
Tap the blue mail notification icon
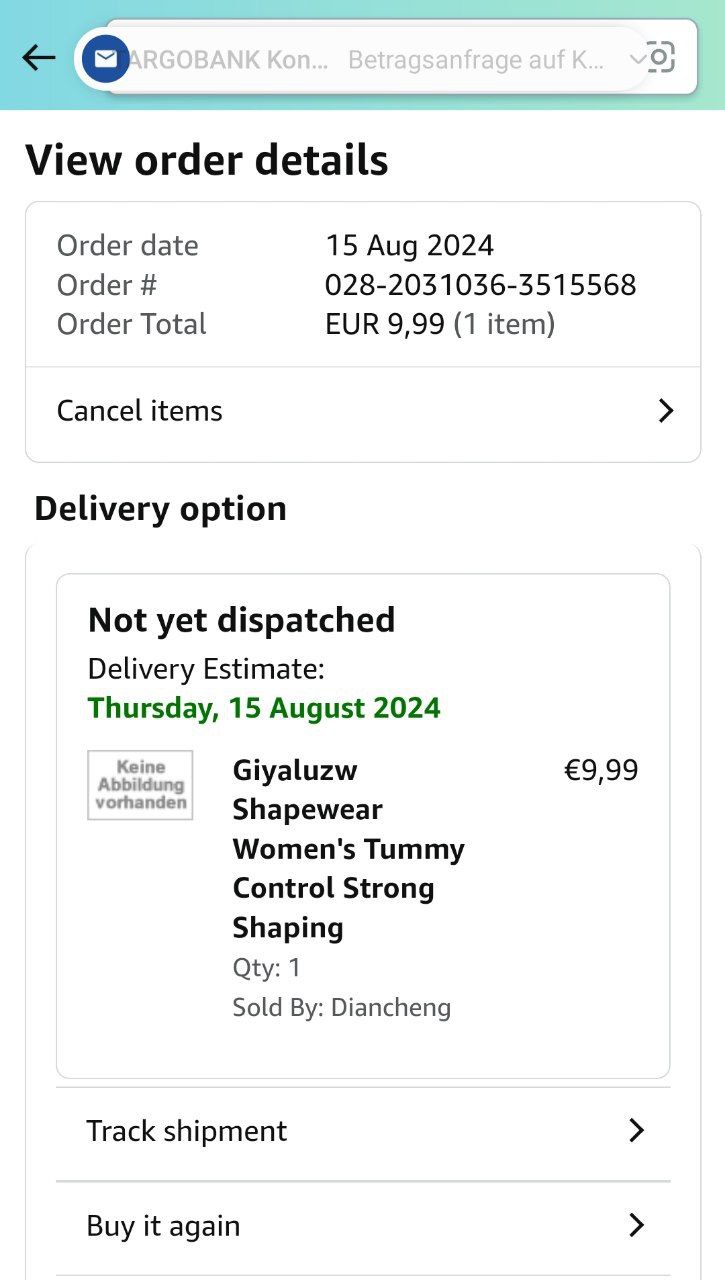click(x=105, y=60)
